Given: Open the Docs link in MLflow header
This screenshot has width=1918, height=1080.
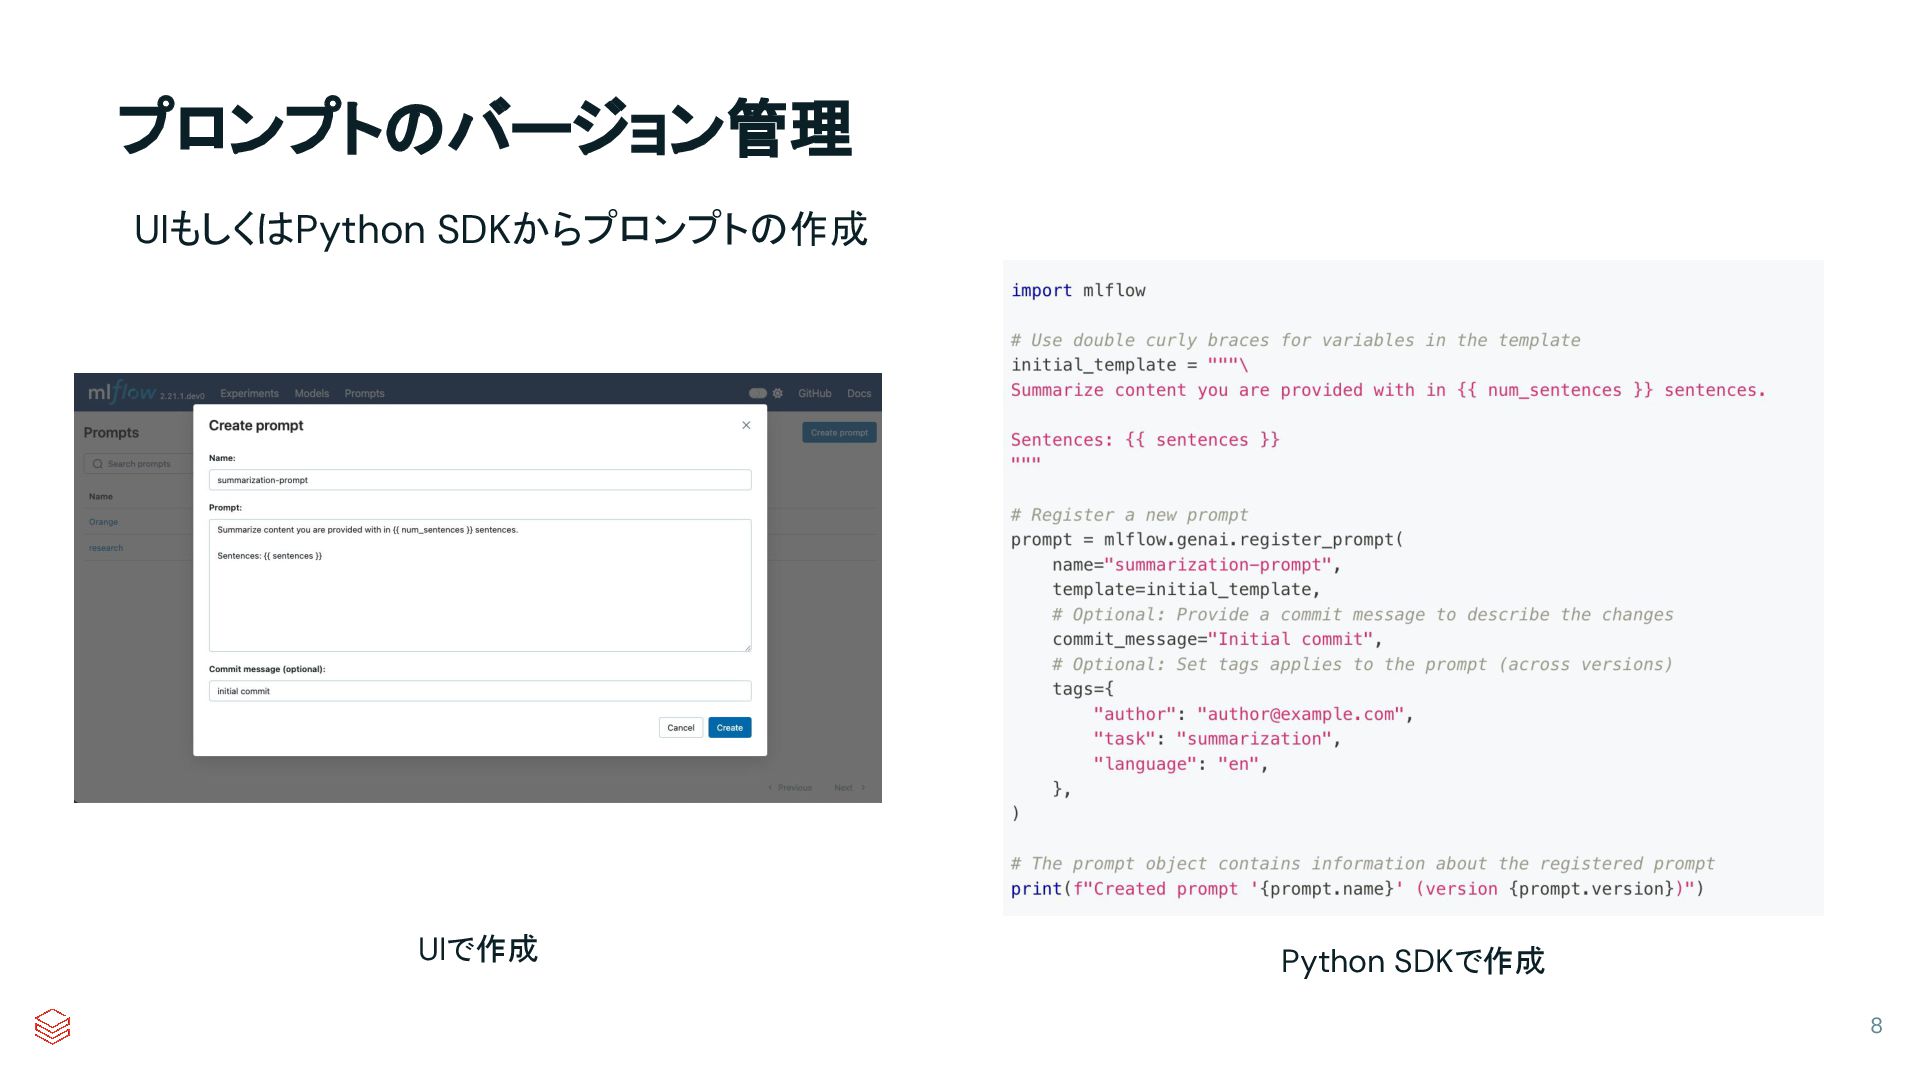Looking at the screenshot, I should coord(859,394).
